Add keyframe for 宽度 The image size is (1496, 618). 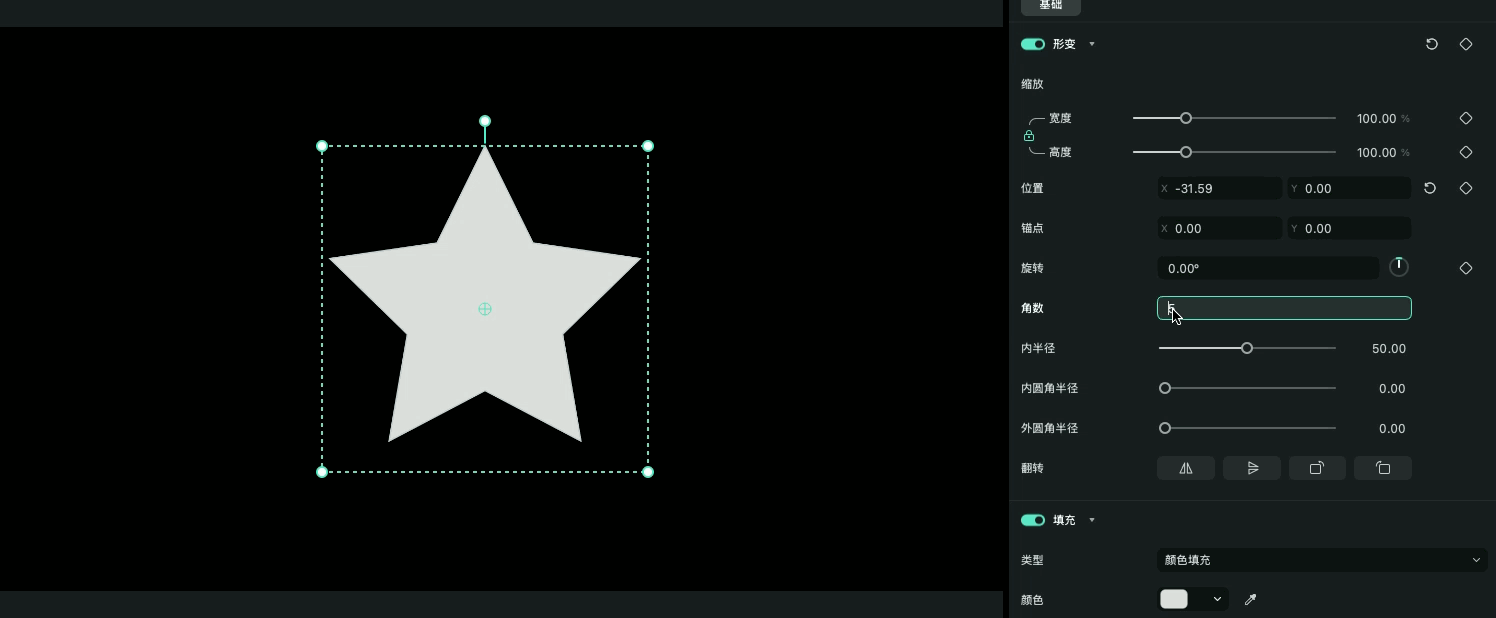(1466, 118)
